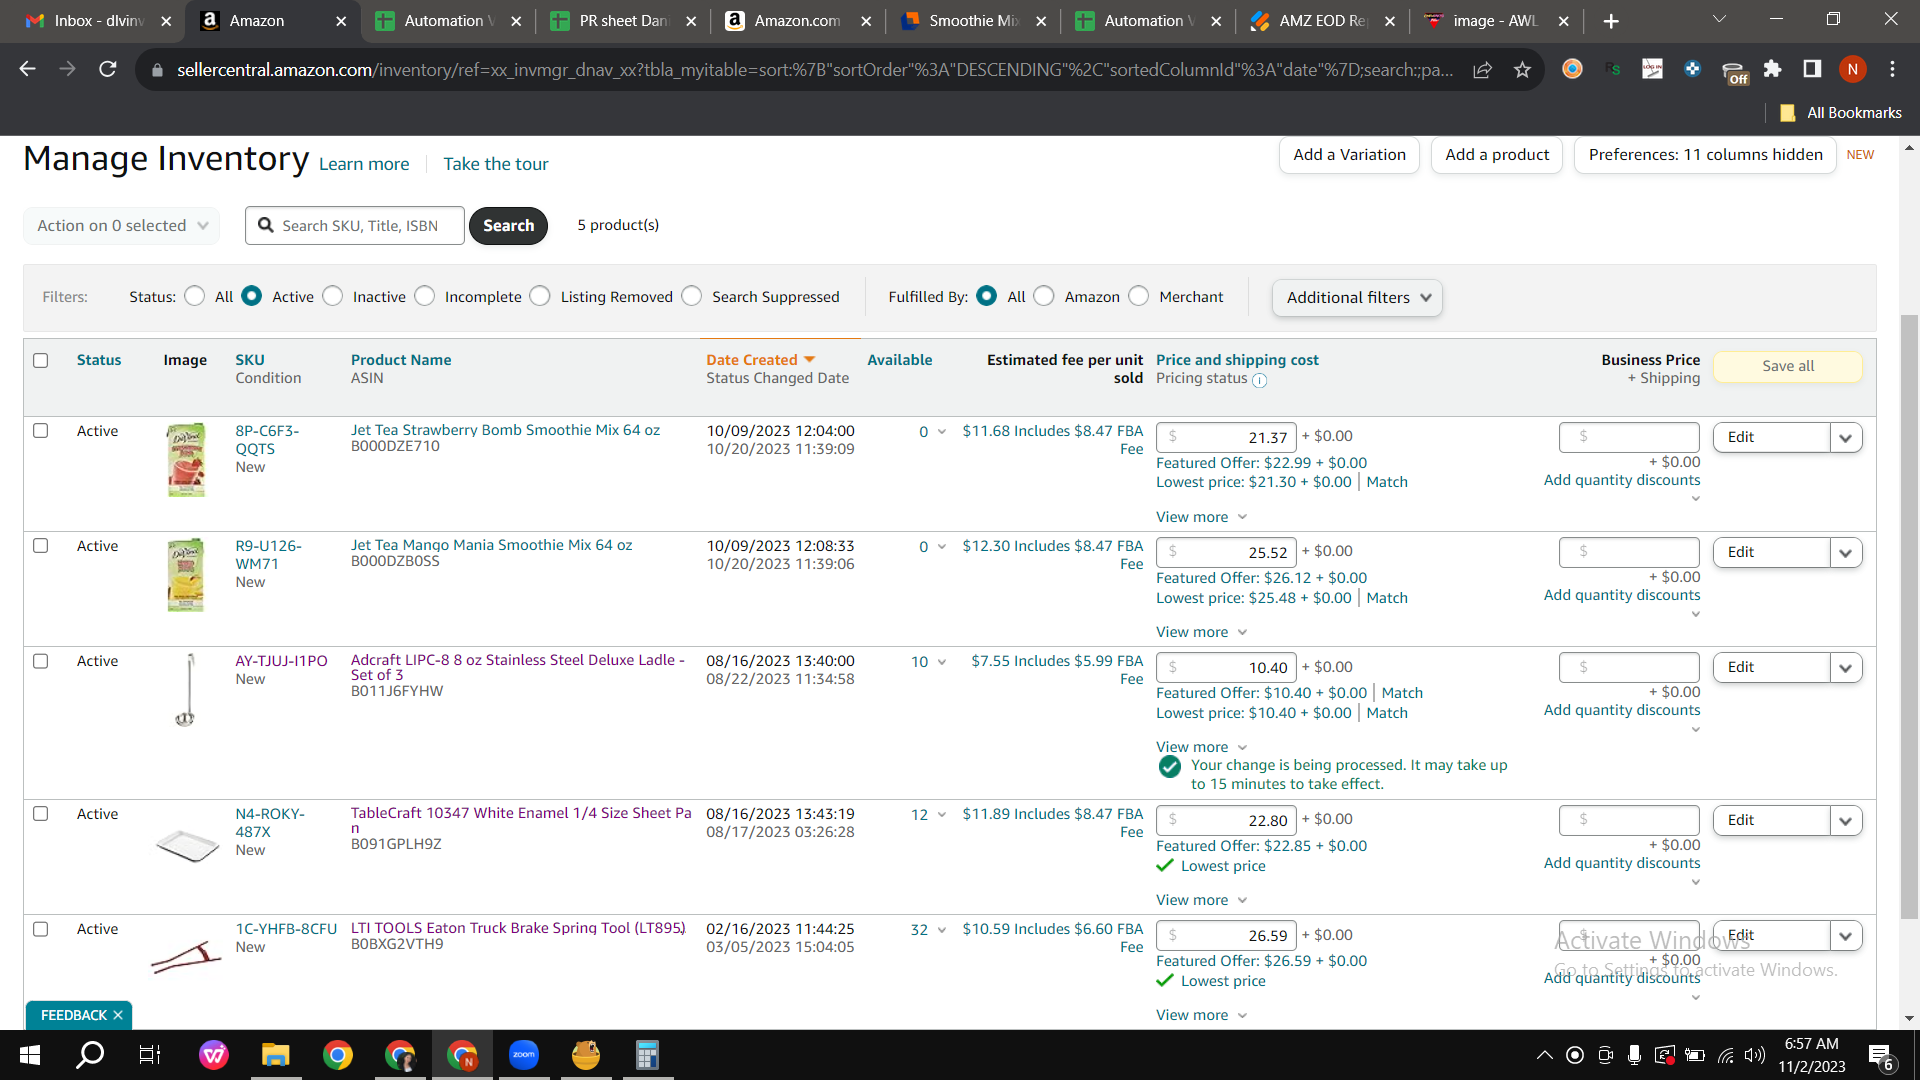The image size is (1920, 1080).
Task: Click the browser back arrow
Action: point(27,69)
